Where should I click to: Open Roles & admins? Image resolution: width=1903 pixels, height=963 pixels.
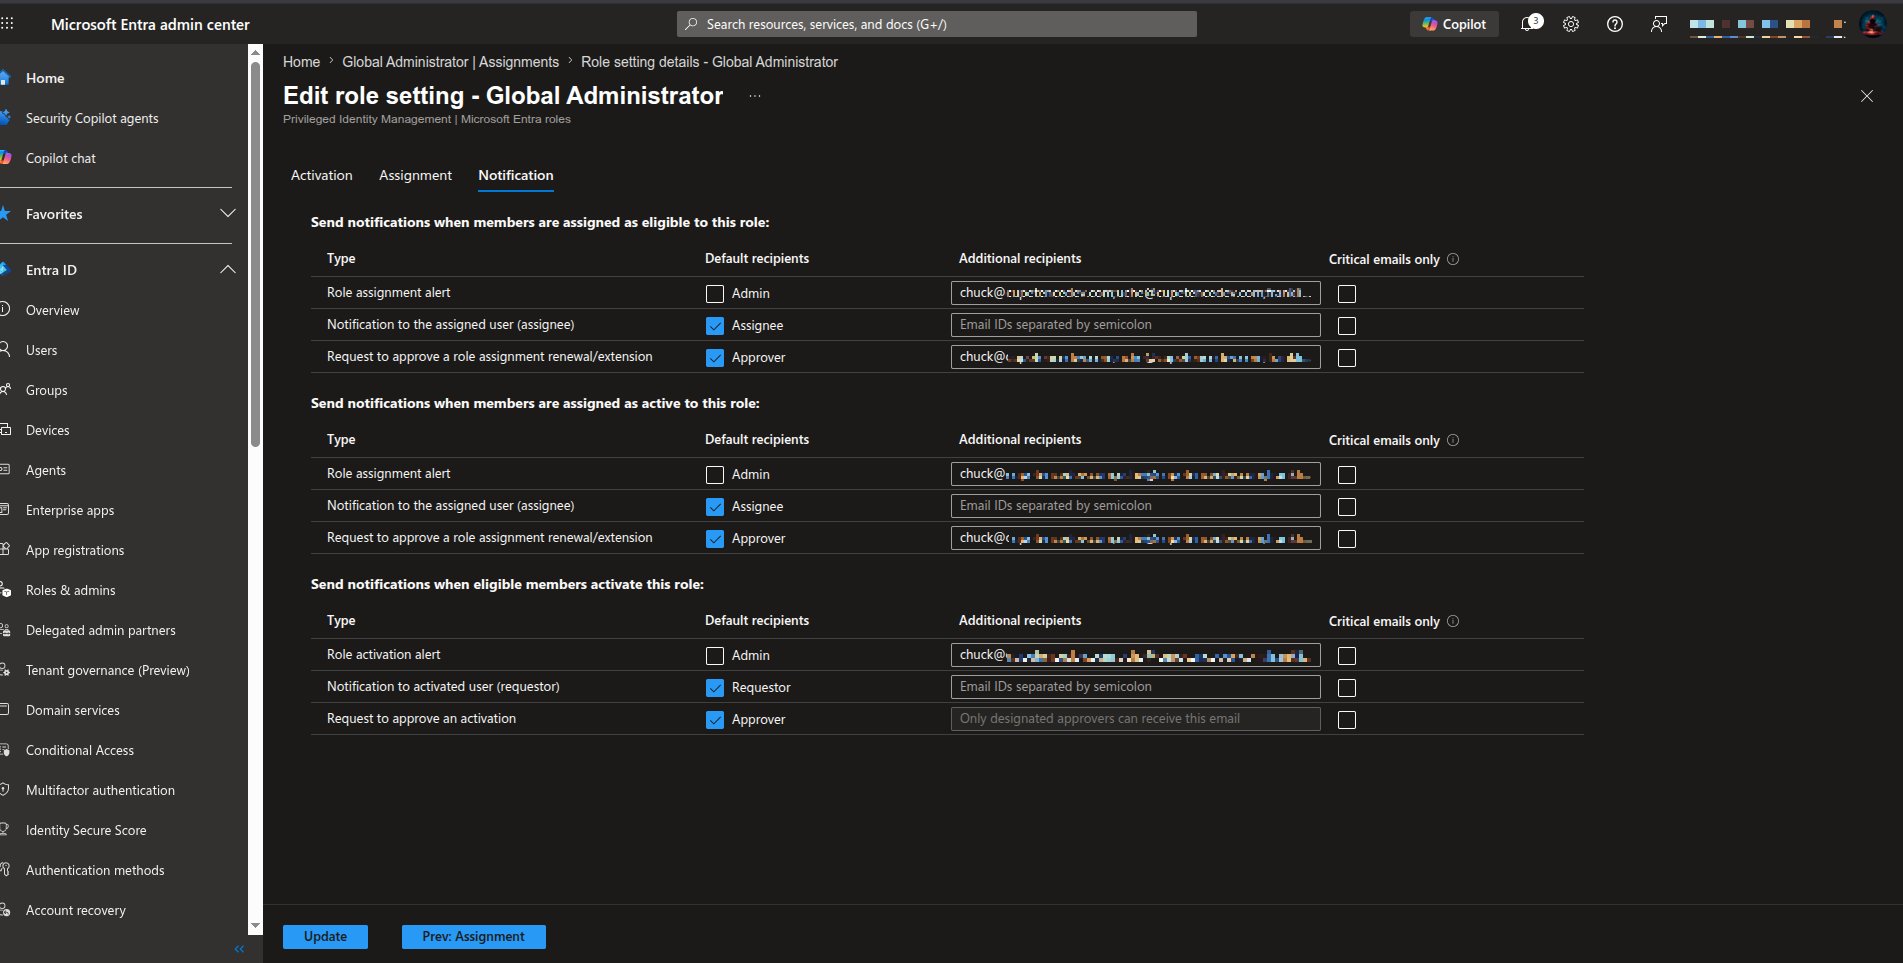coord(70,590)
